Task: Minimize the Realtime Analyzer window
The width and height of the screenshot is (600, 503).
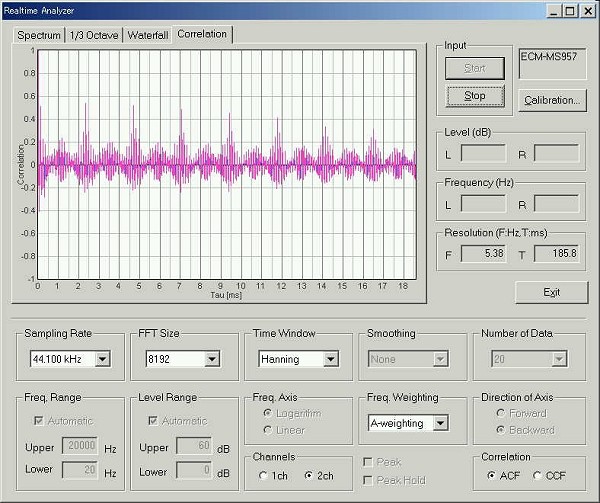Action: click(x=554, y=11)
